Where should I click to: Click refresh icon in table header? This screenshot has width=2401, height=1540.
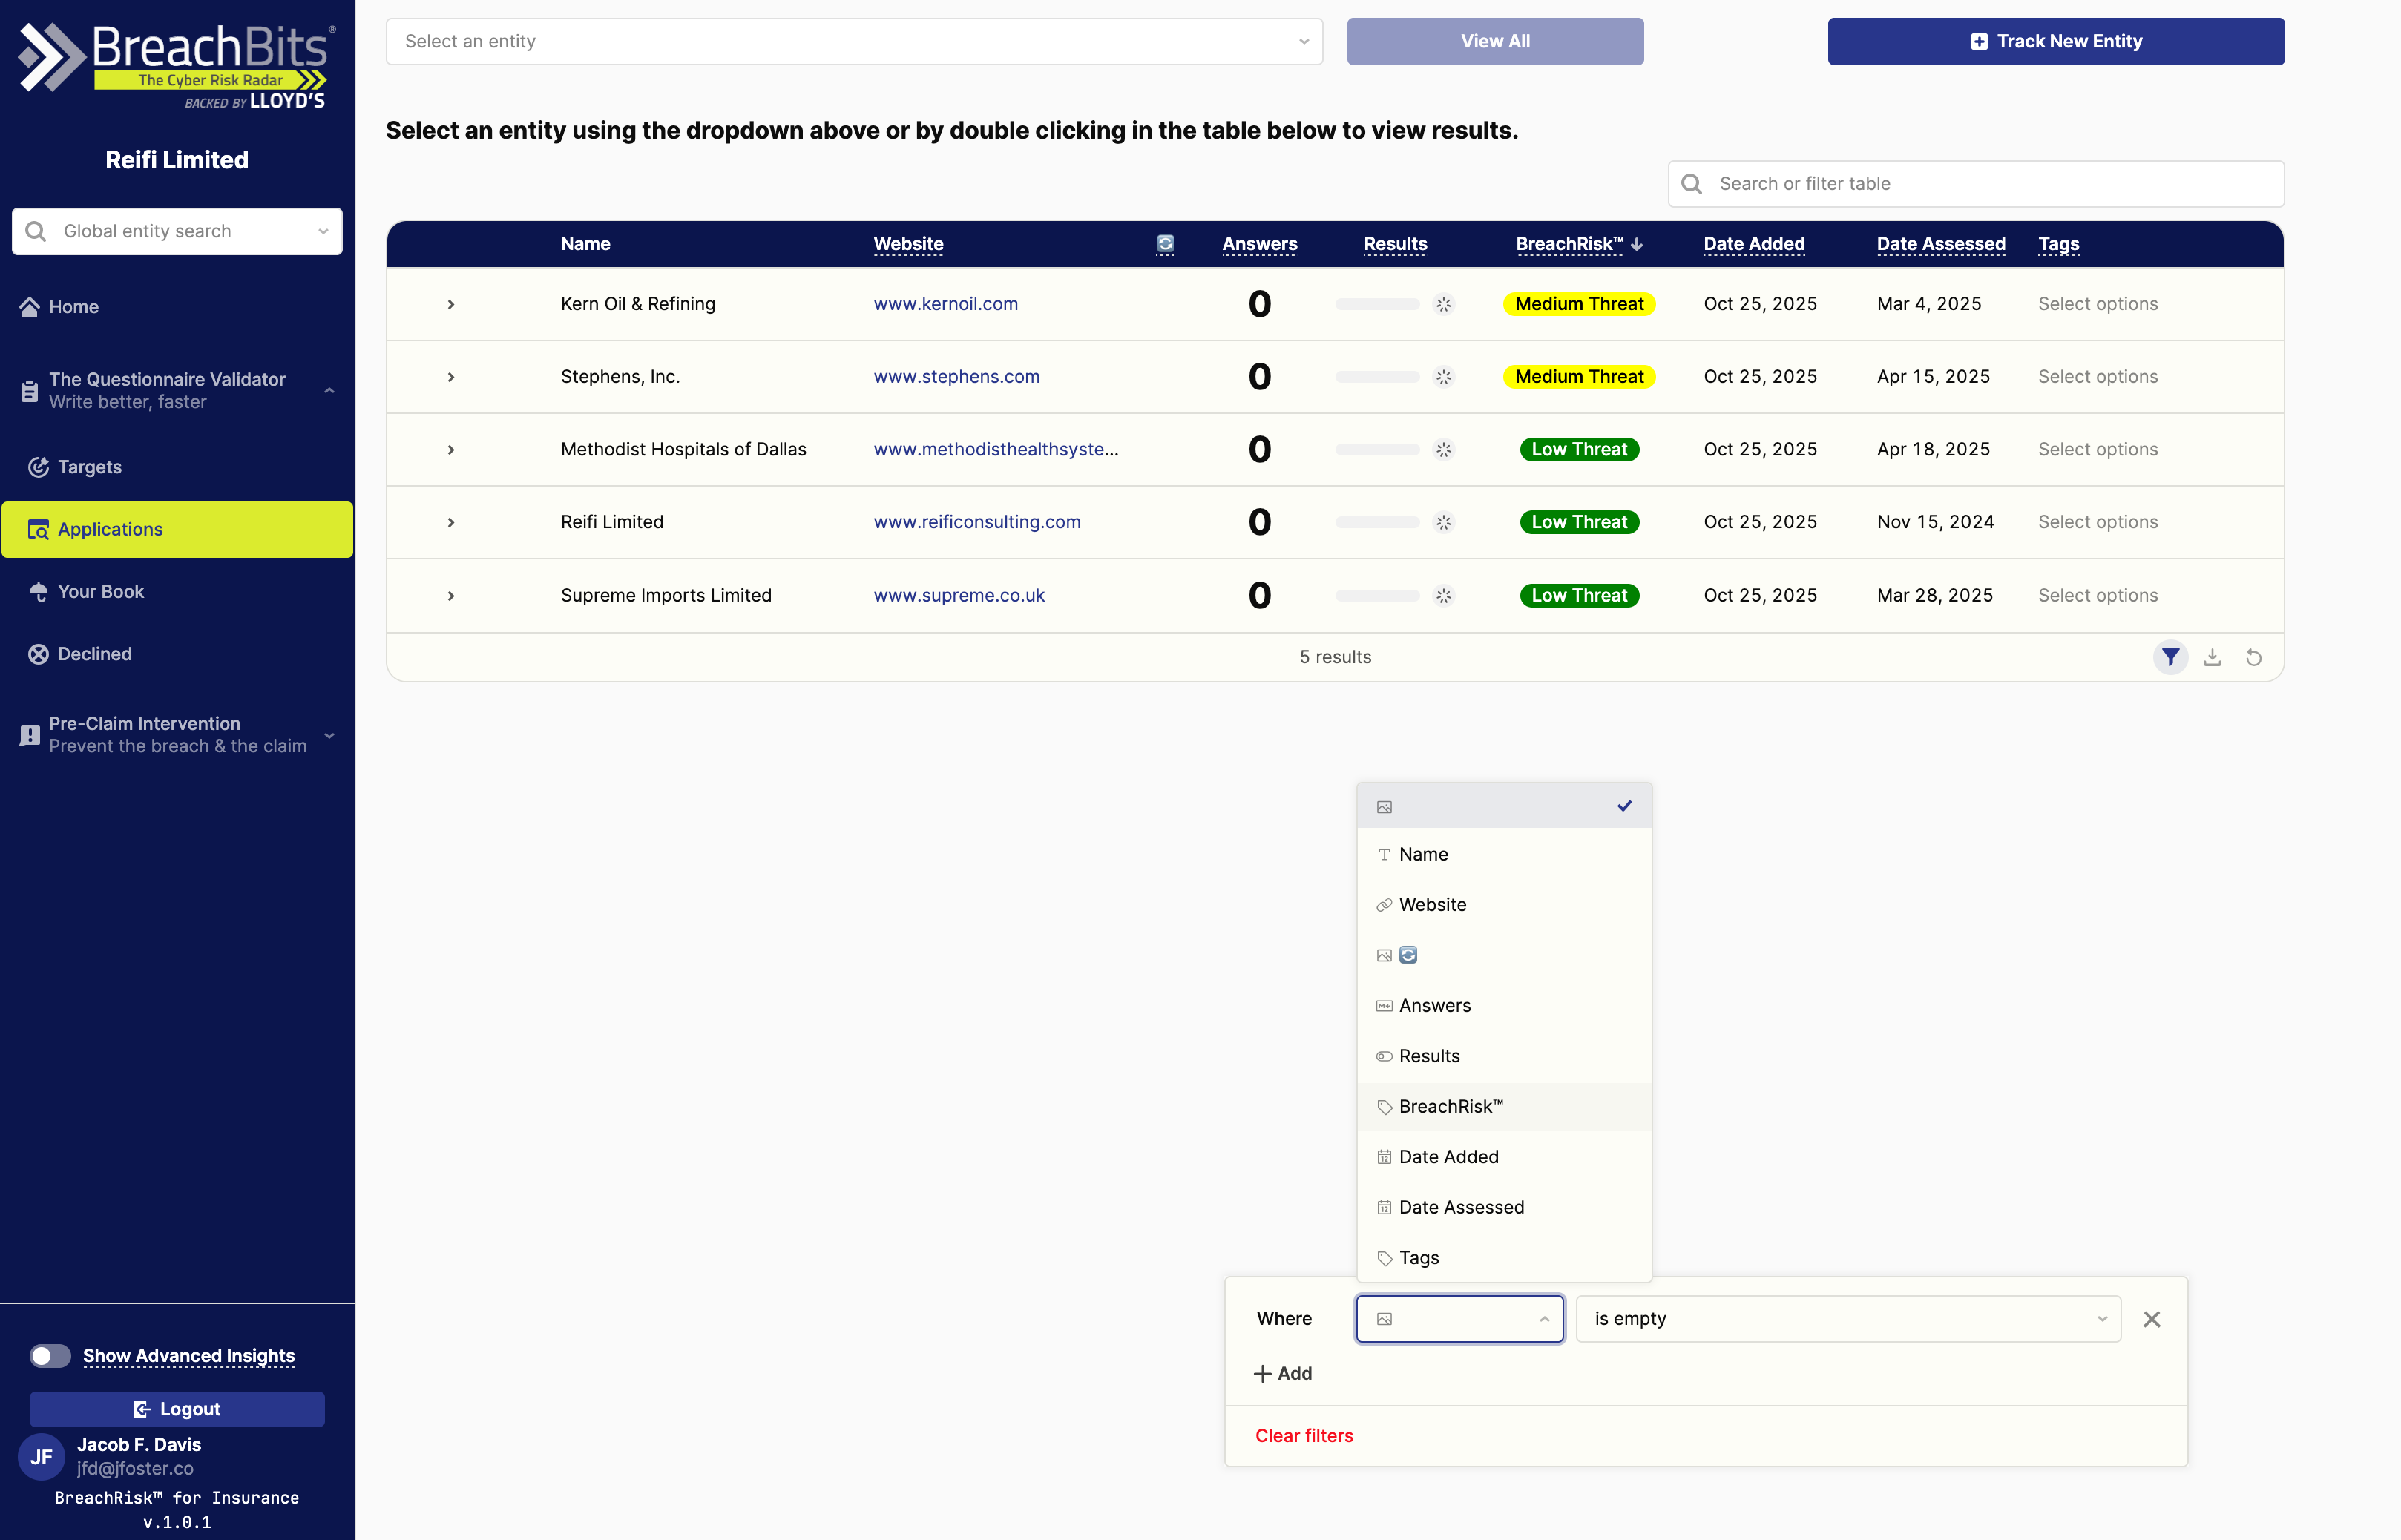pos(1165,243)
